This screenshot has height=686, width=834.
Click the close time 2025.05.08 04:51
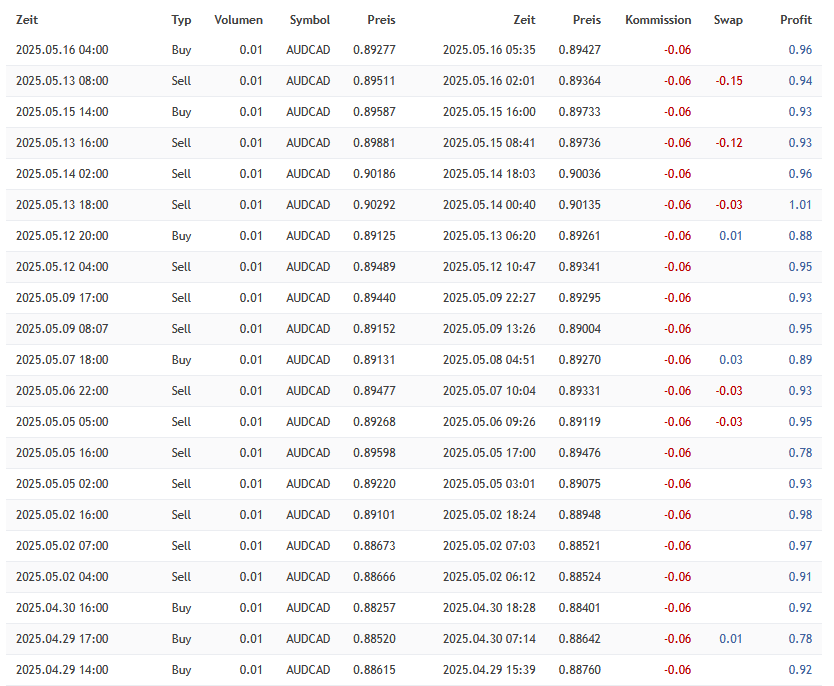[489, 360]
